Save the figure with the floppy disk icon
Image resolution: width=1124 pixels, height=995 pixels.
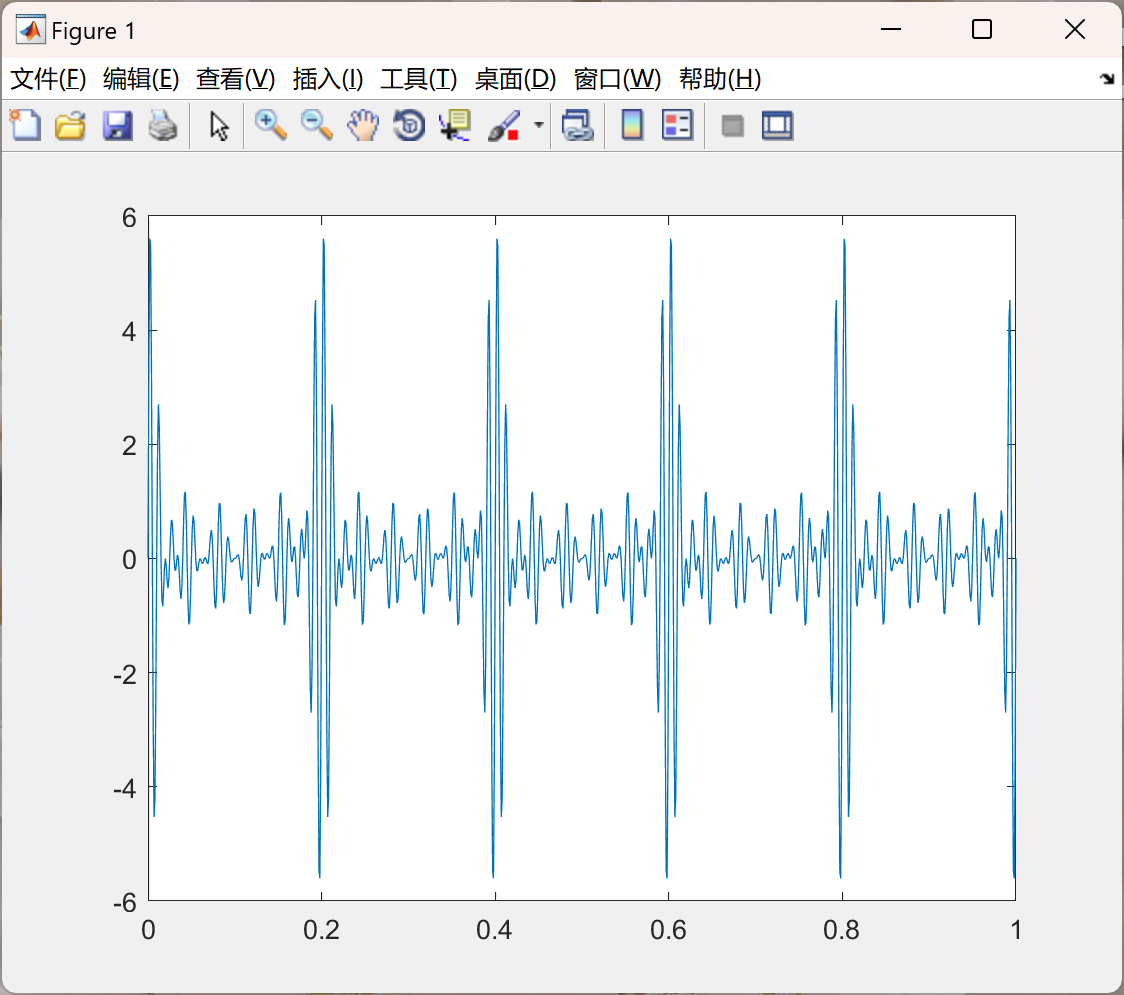point(118,125)
